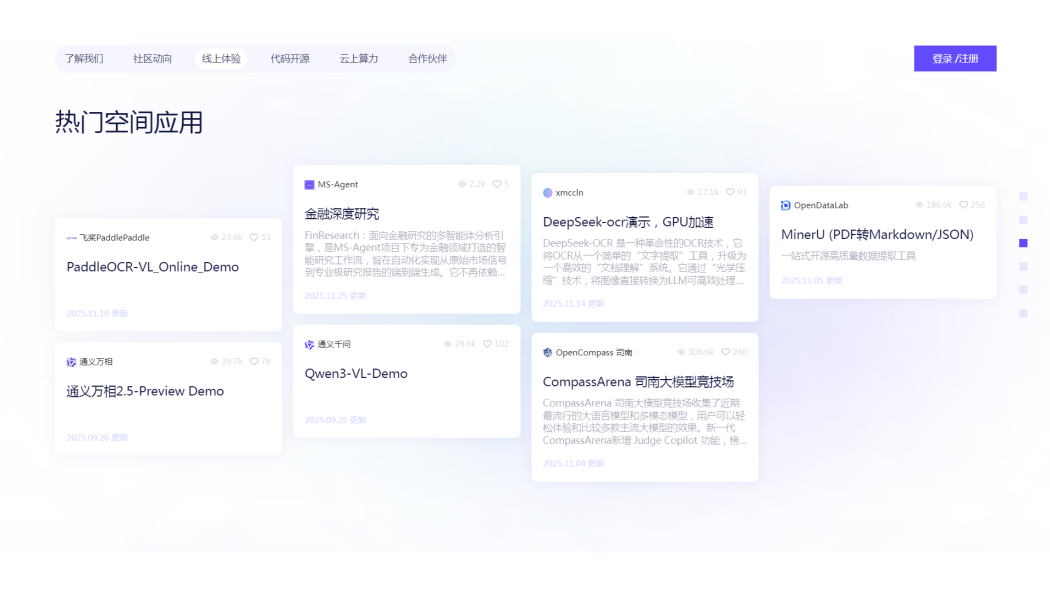
Task: Click views eye icon on DeepSeek-ocr演示 card
Action: pos(690,192)
